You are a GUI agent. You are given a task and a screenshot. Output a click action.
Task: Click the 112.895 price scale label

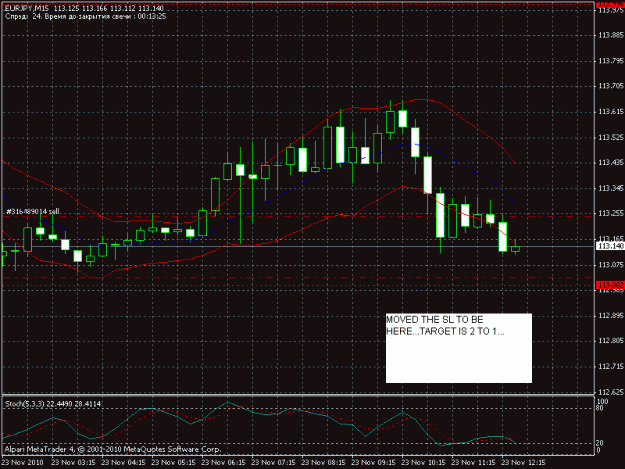coord(611,316)
